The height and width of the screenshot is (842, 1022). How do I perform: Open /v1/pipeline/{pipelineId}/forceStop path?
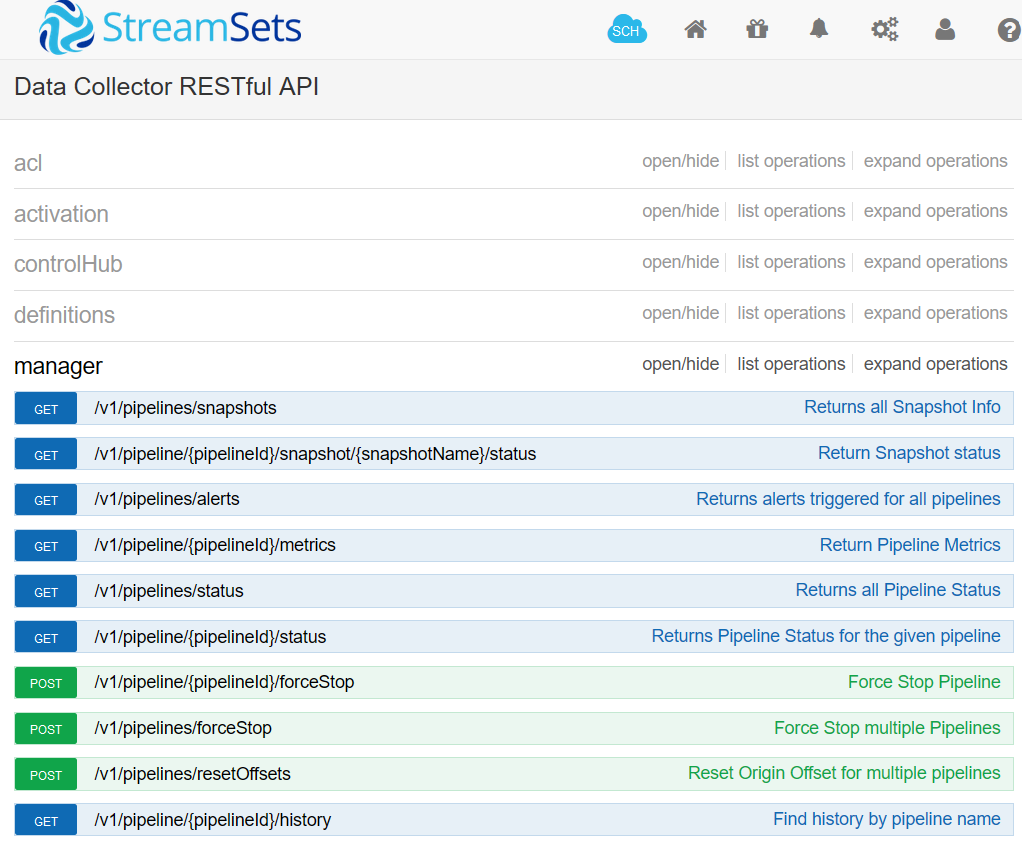(x=224, y=682)
